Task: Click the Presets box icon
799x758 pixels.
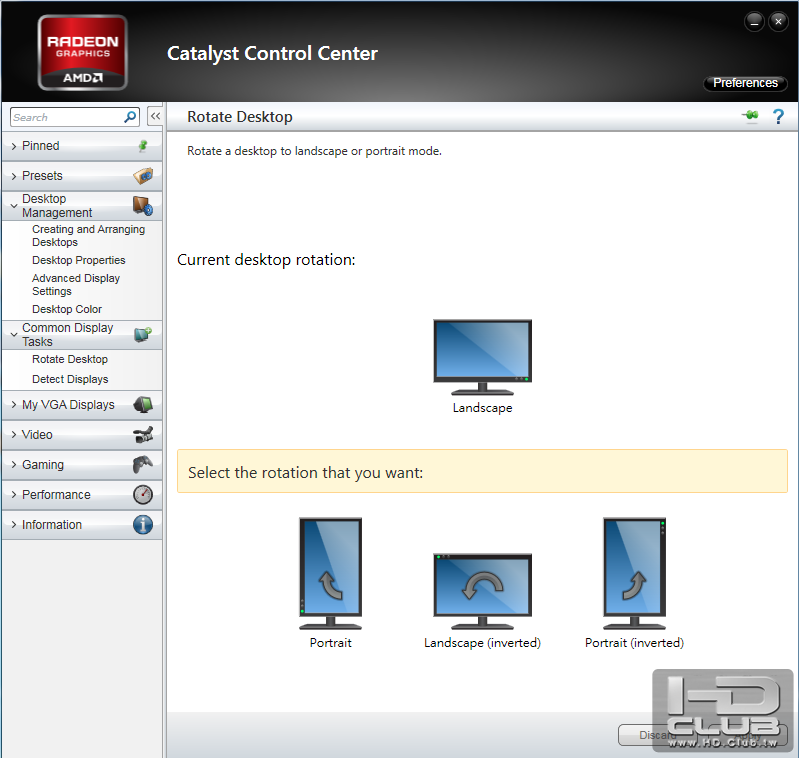Action: 143,176
